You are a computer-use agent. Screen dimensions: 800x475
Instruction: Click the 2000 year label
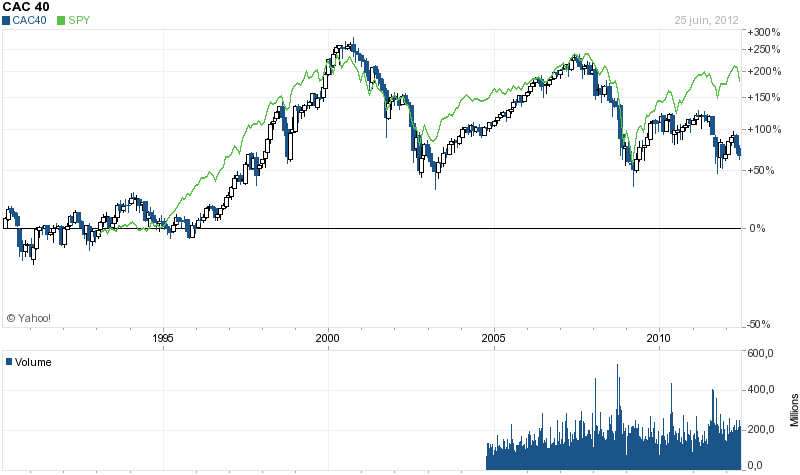coord(328,338)
